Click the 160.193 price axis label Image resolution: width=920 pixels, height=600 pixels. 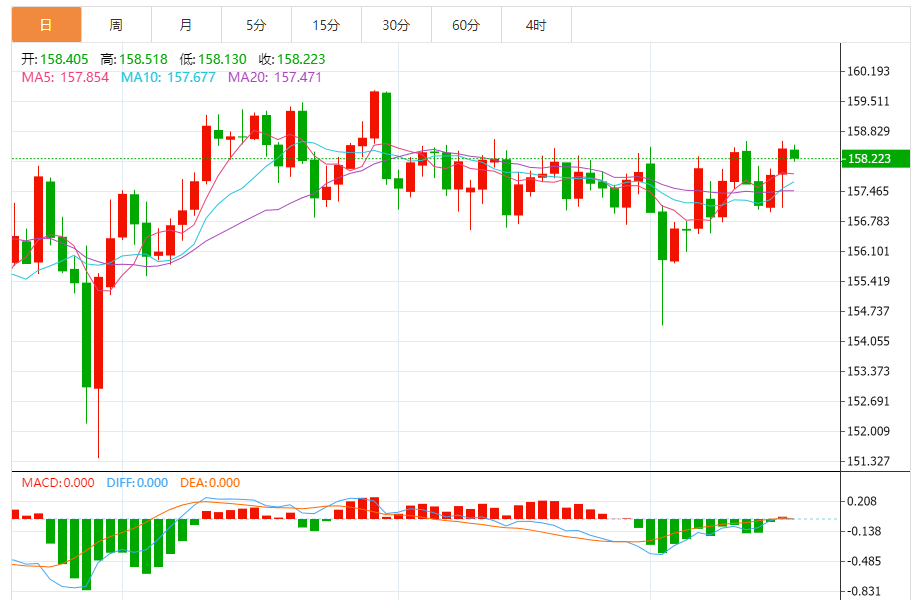[x=868, y=72]
